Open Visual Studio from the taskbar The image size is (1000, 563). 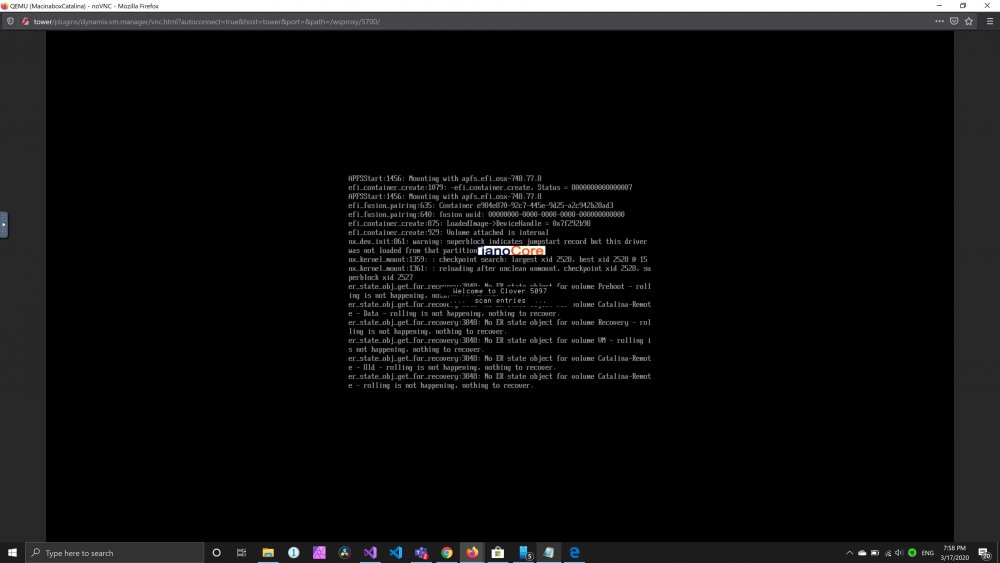370,553
